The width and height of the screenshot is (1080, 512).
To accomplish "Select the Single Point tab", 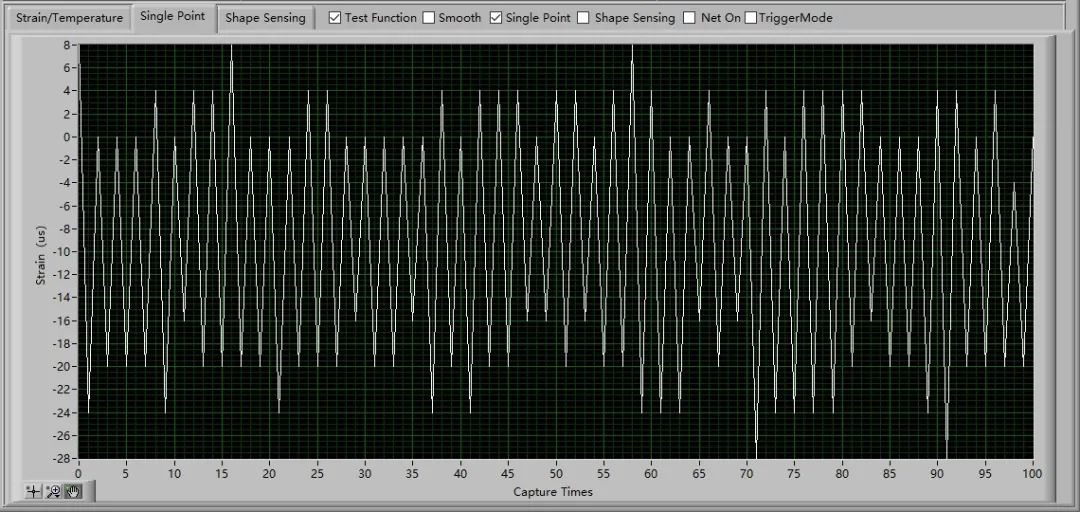I will pos(173,17).
